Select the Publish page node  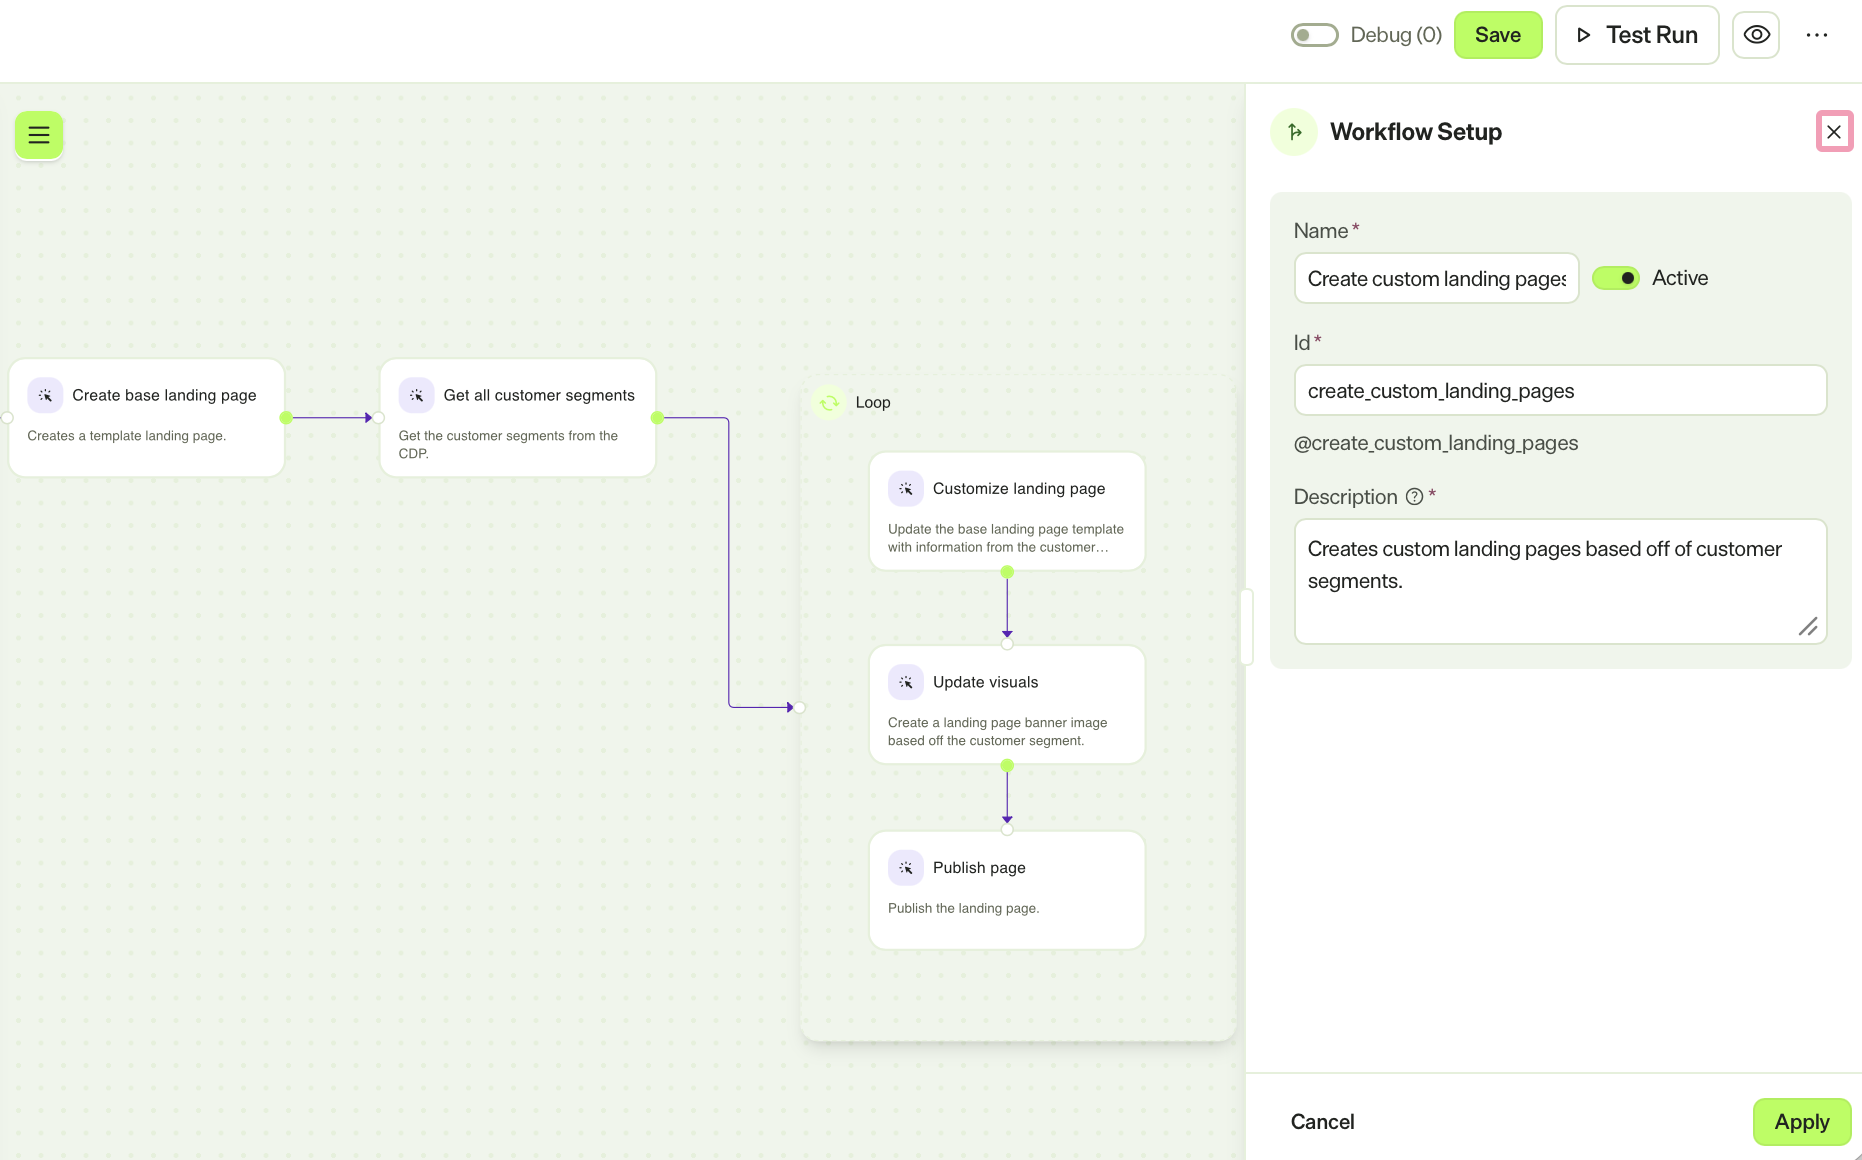(x=1007, y=890)
